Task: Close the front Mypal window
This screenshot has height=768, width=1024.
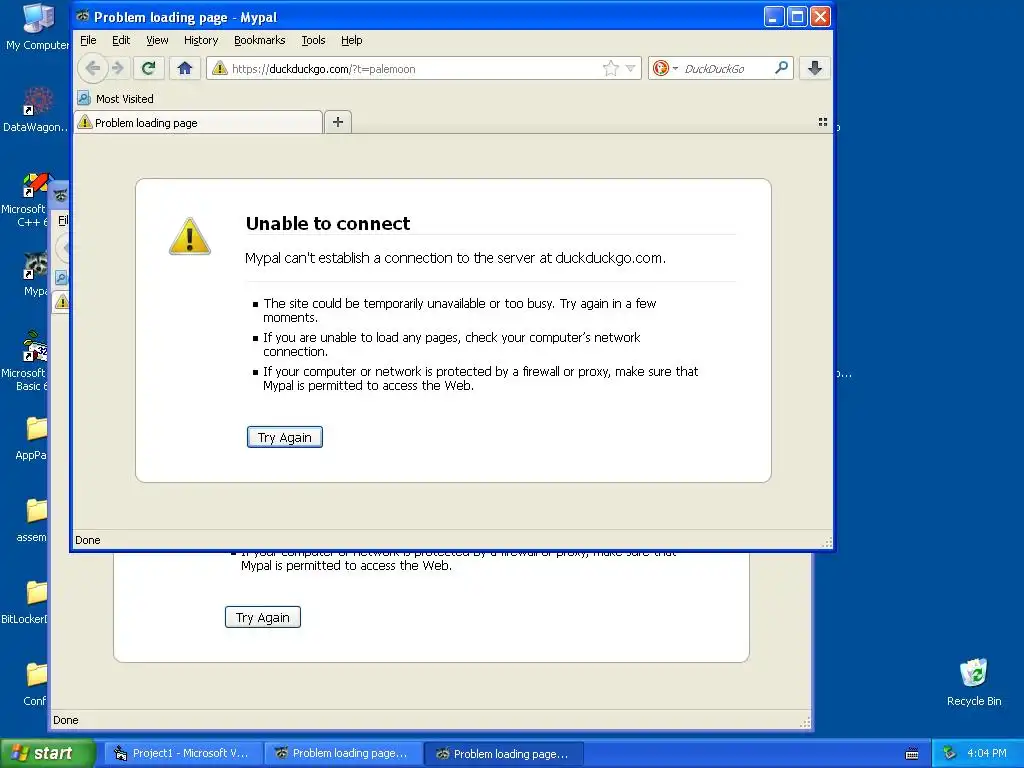Action: point(820,16)
